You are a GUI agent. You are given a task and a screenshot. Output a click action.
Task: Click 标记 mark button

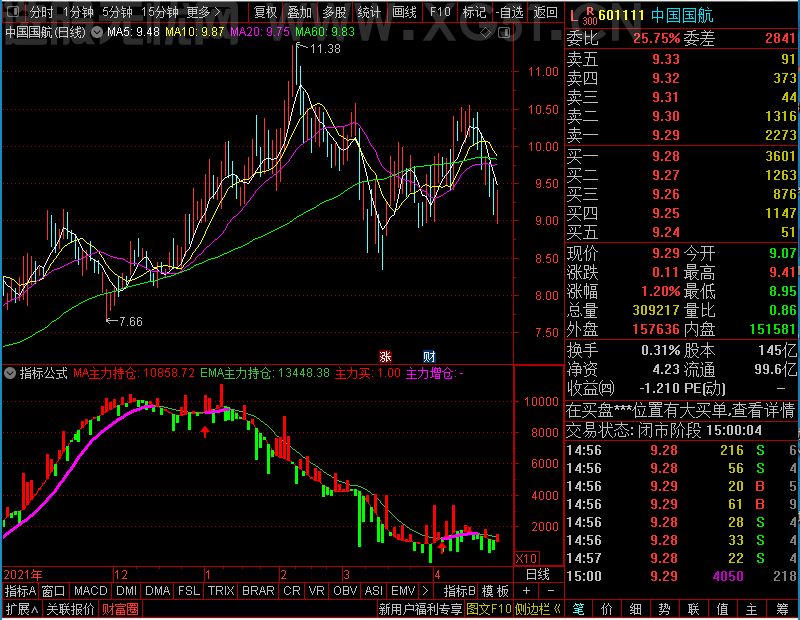pos(474,12)
